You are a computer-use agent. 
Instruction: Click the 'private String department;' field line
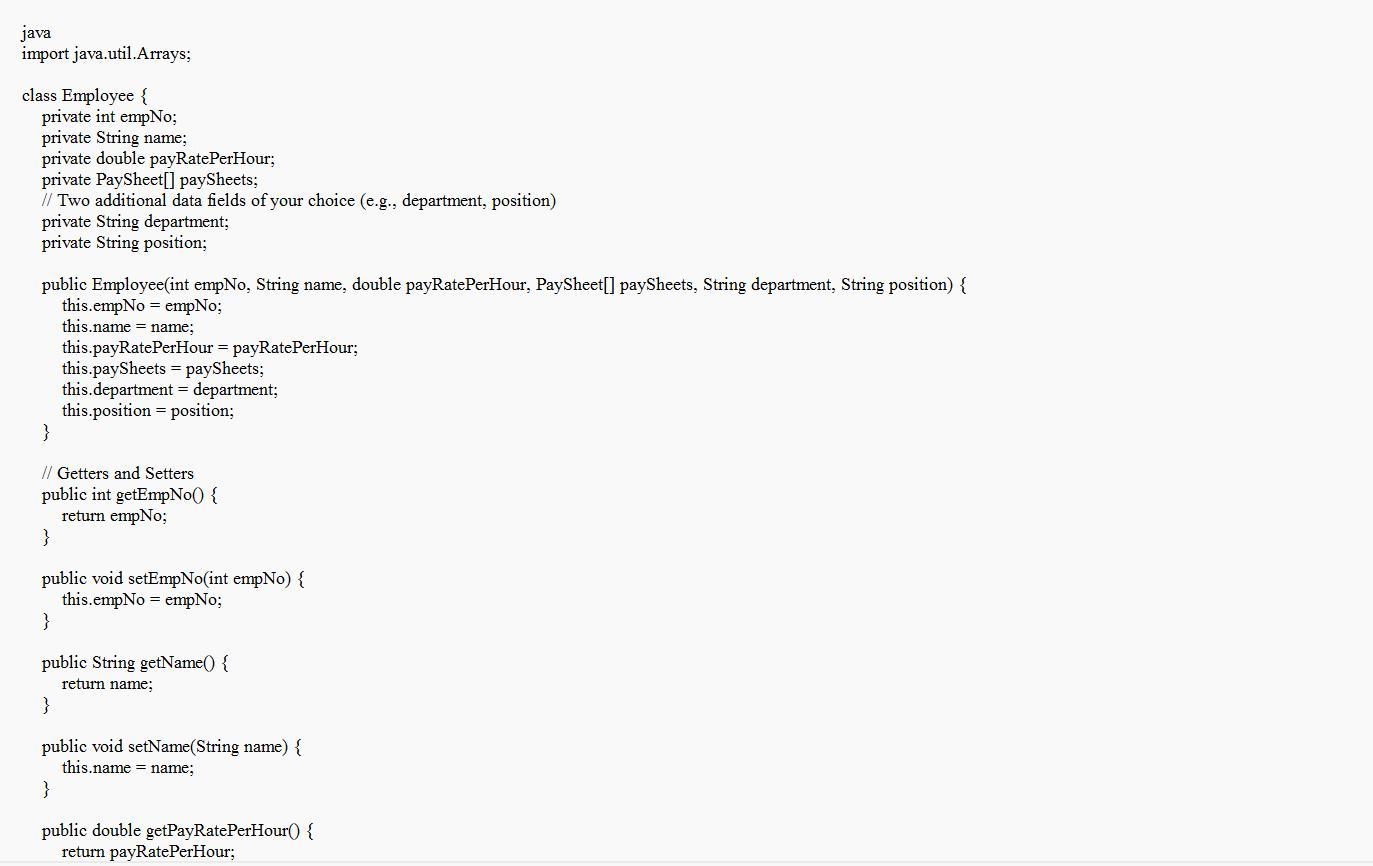click(135, 222)
